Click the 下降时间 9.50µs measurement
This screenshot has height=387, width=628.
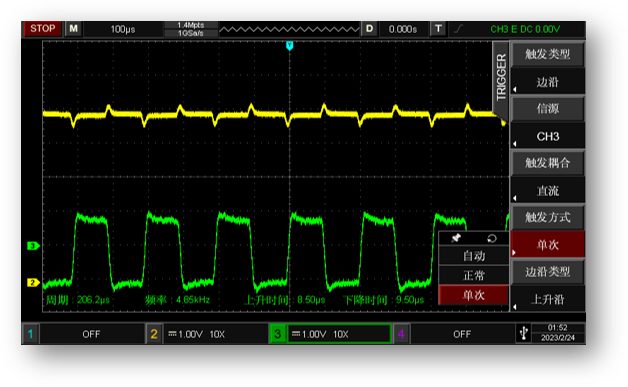[383, 300]
